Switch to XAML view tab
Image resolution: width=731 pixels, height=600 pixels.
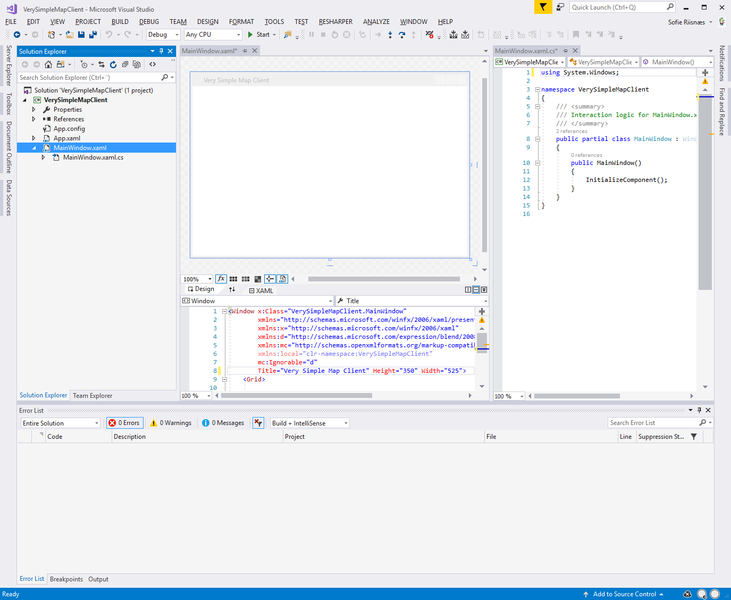[x=261, y=290]
